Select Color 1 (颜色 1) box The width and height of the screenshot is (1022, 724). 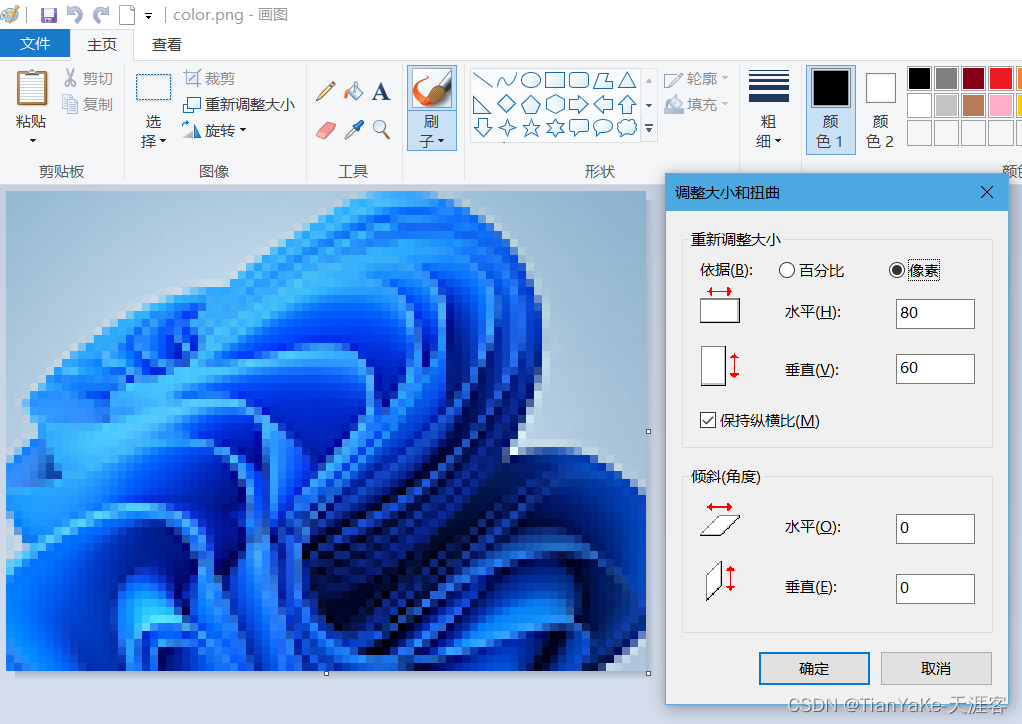tap(830, 109)
